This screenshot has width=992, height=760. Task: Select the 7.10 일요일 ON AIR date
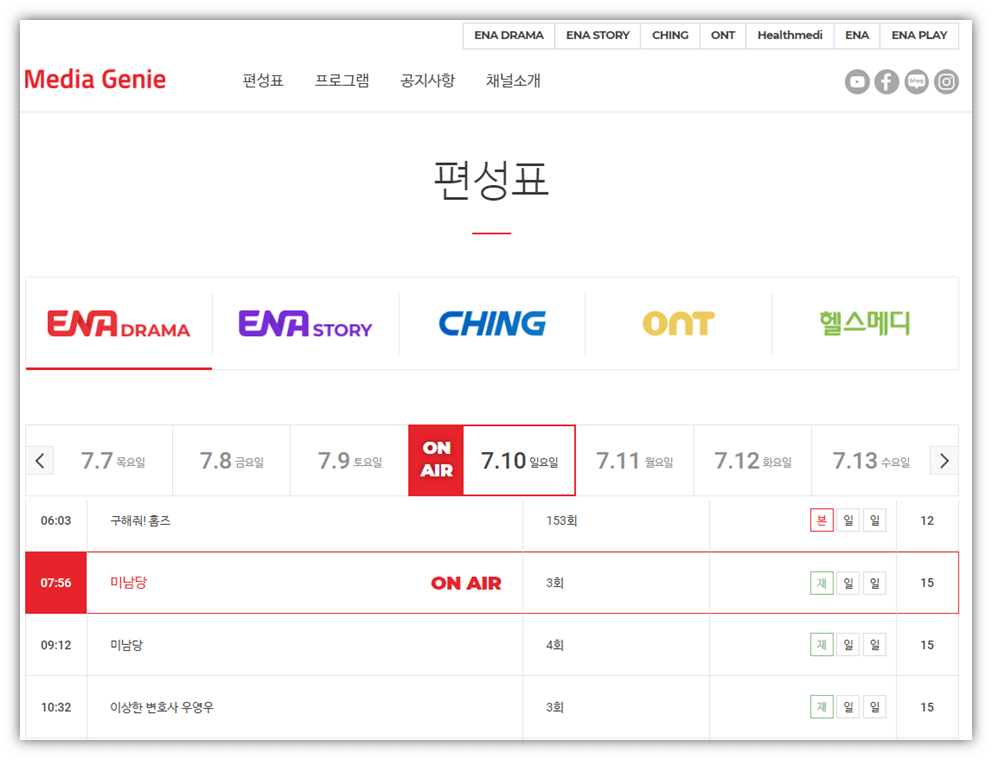pyautogui.click(x=492, y=461)
